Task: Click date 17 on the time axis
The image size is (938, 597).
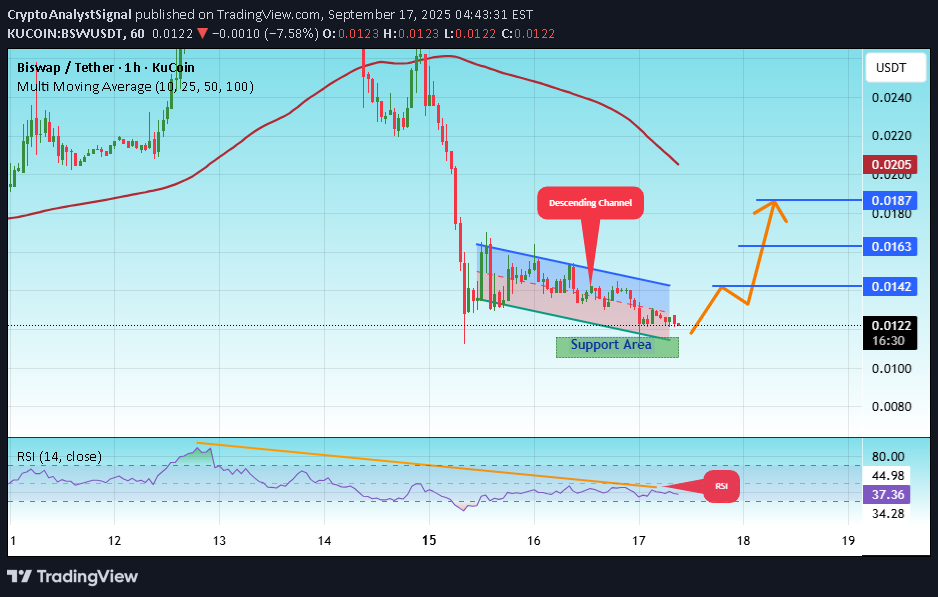Action: [639, 541]
